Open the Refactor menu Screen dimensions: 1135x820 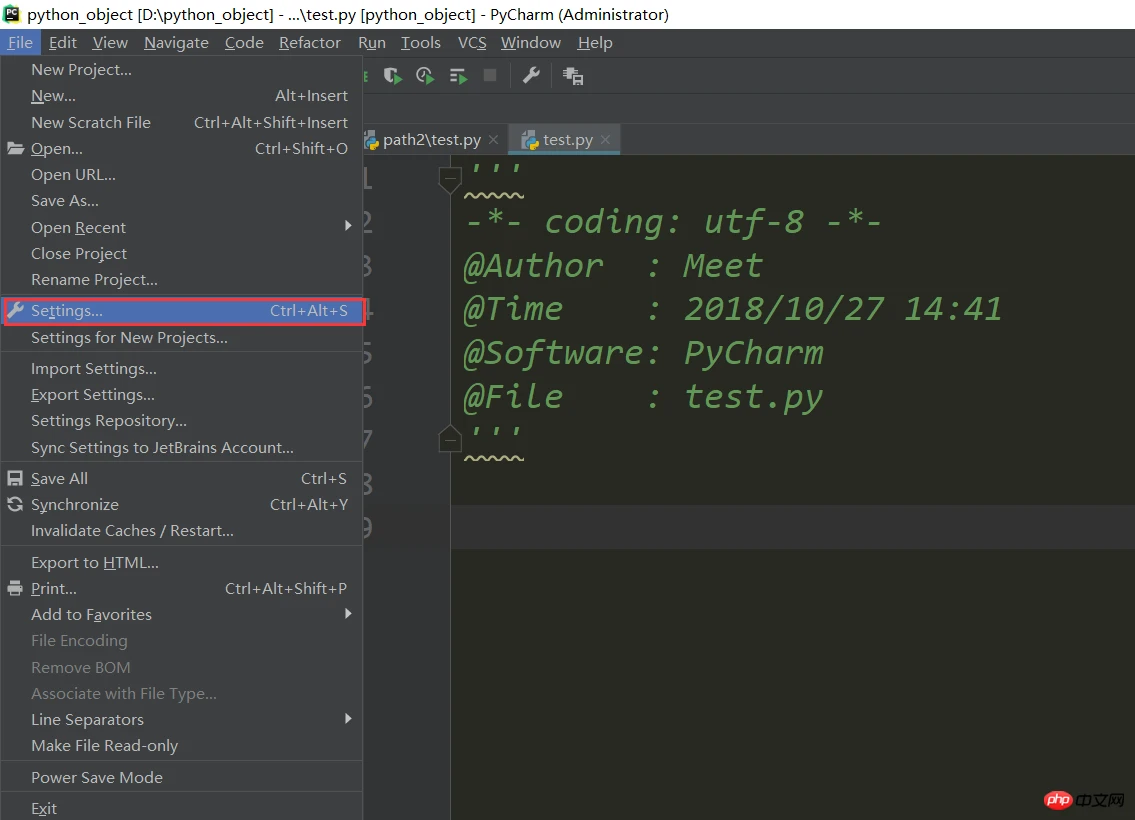310,43
